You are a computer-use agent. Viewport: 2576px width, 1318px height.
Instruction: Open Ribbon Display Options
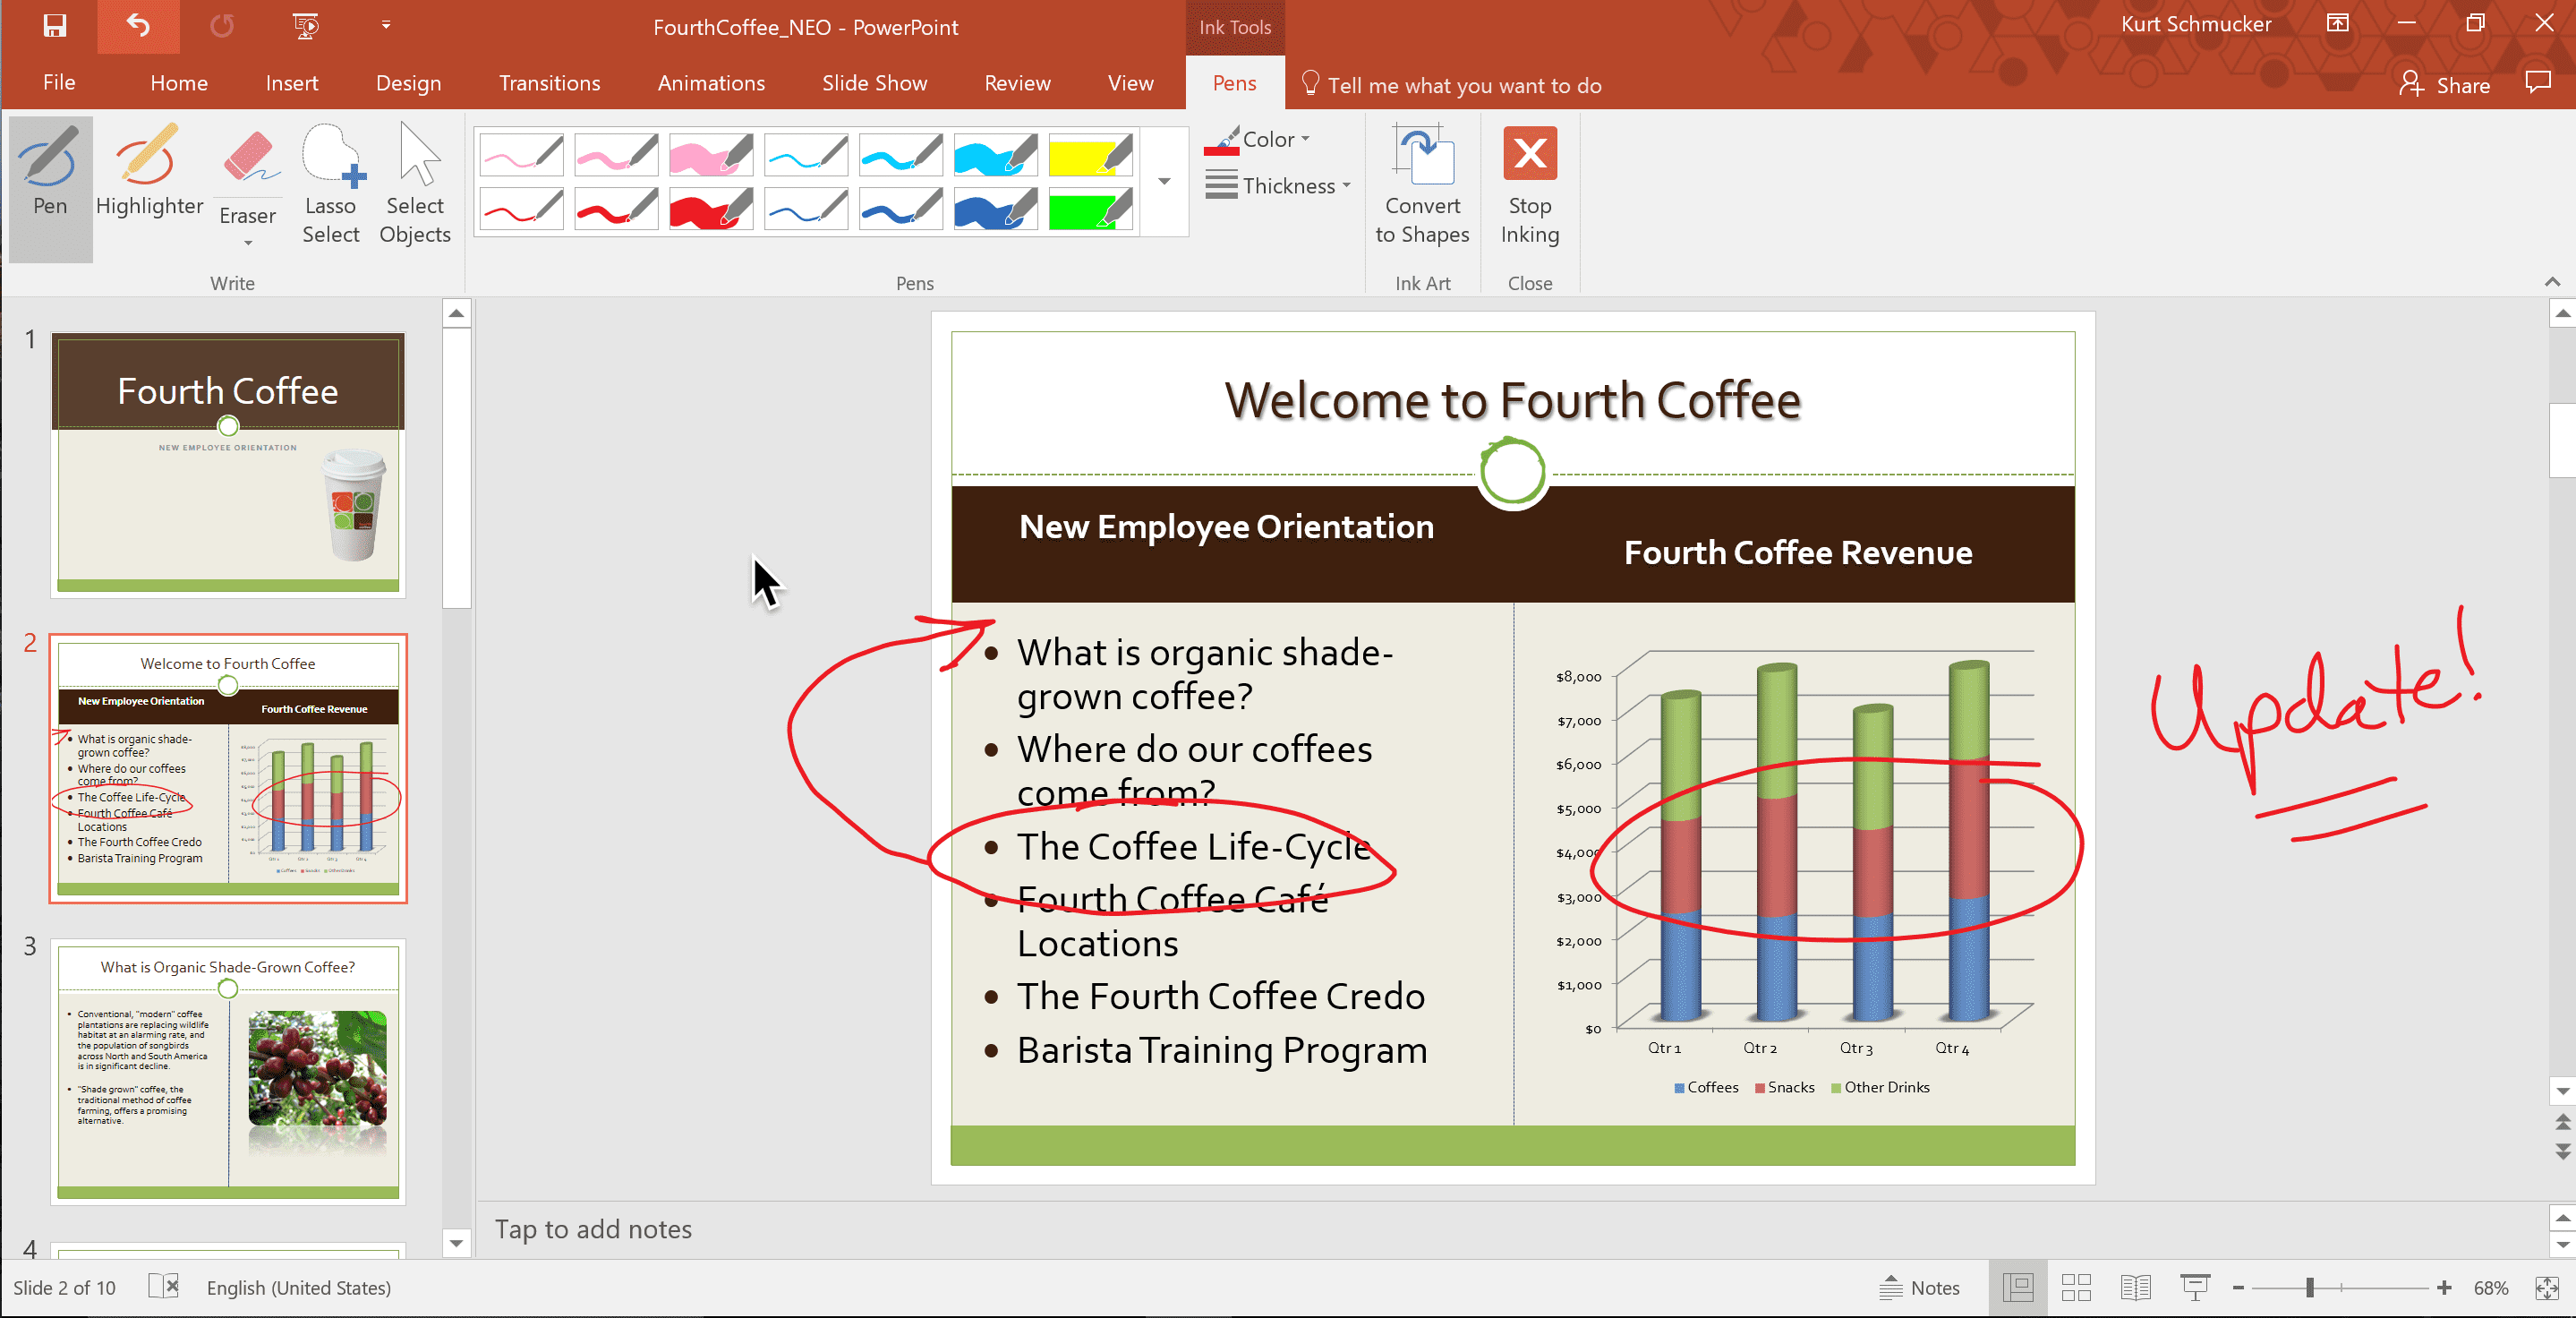(2337, 24)
